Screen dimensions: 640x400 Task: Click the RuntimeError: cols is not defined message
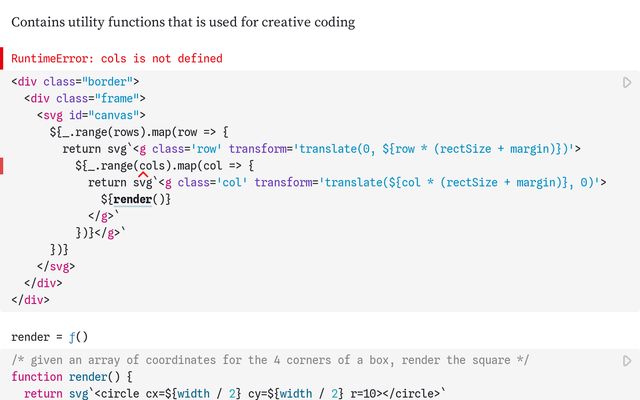click(117, 59)
